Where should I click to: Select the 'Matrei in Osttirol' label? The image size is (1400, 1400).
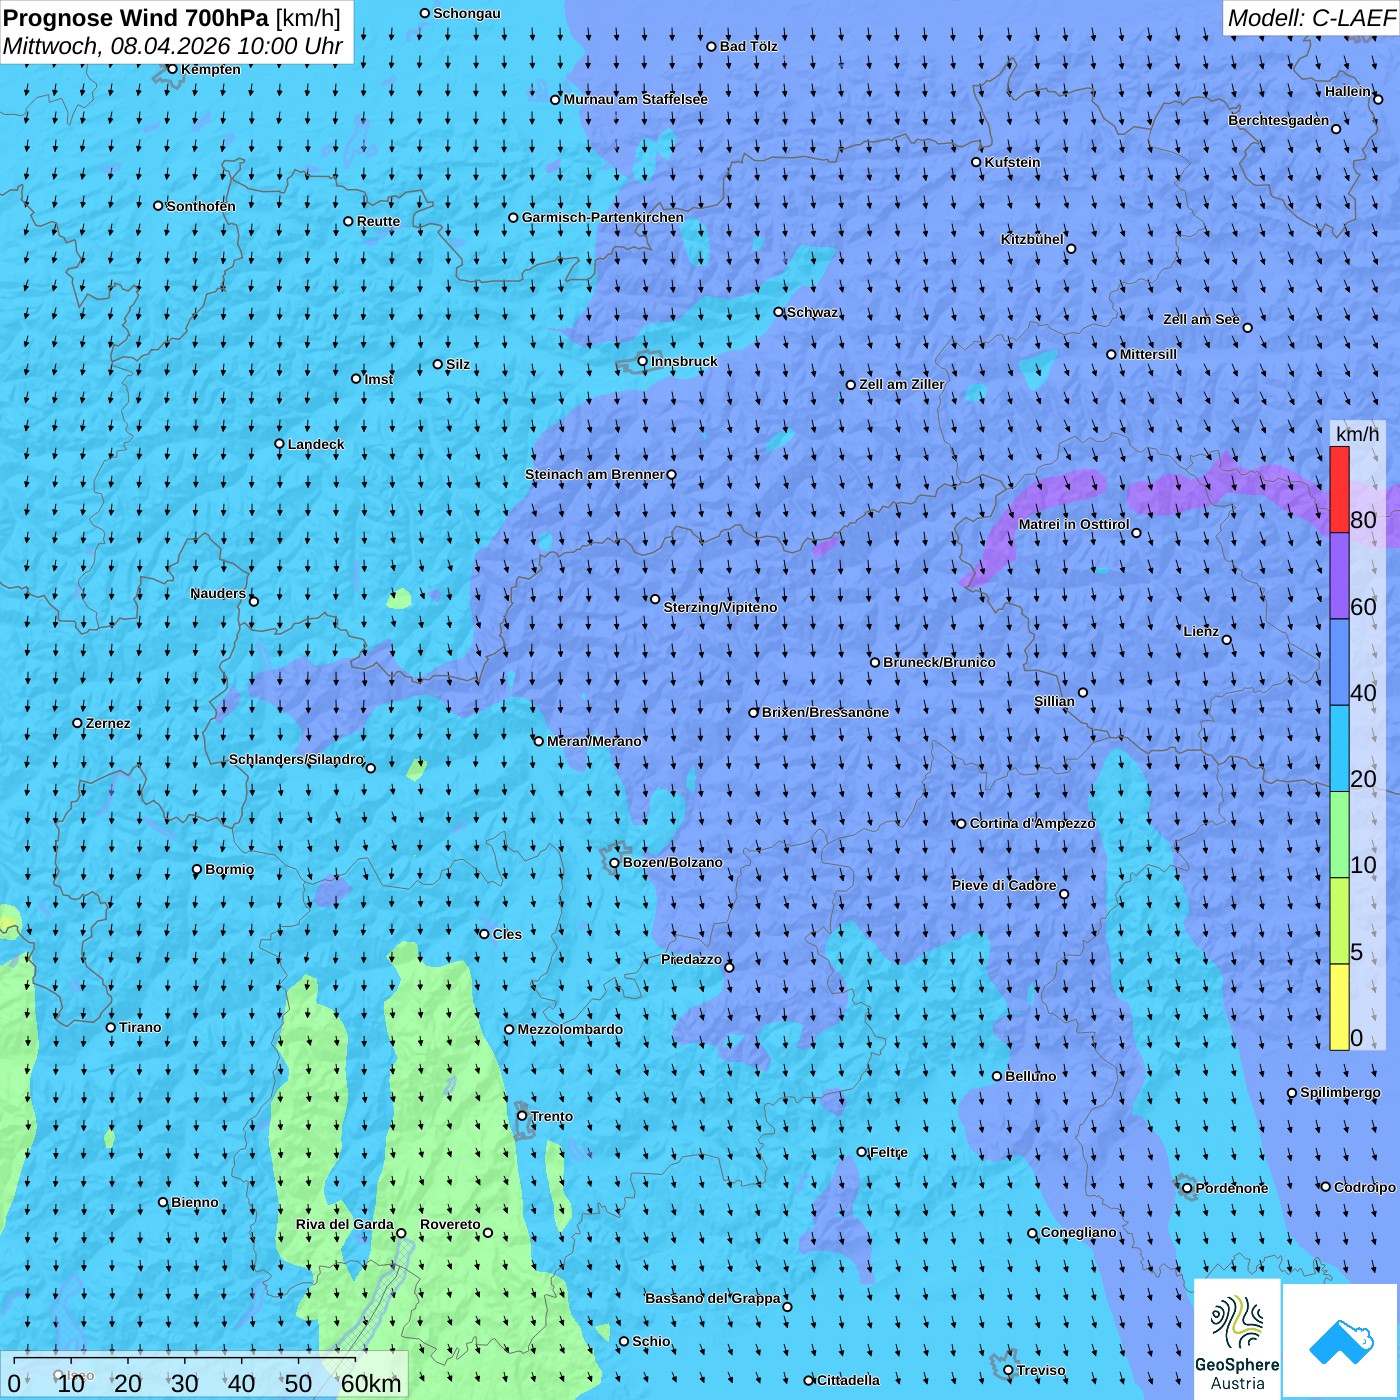coord(1074,524)
